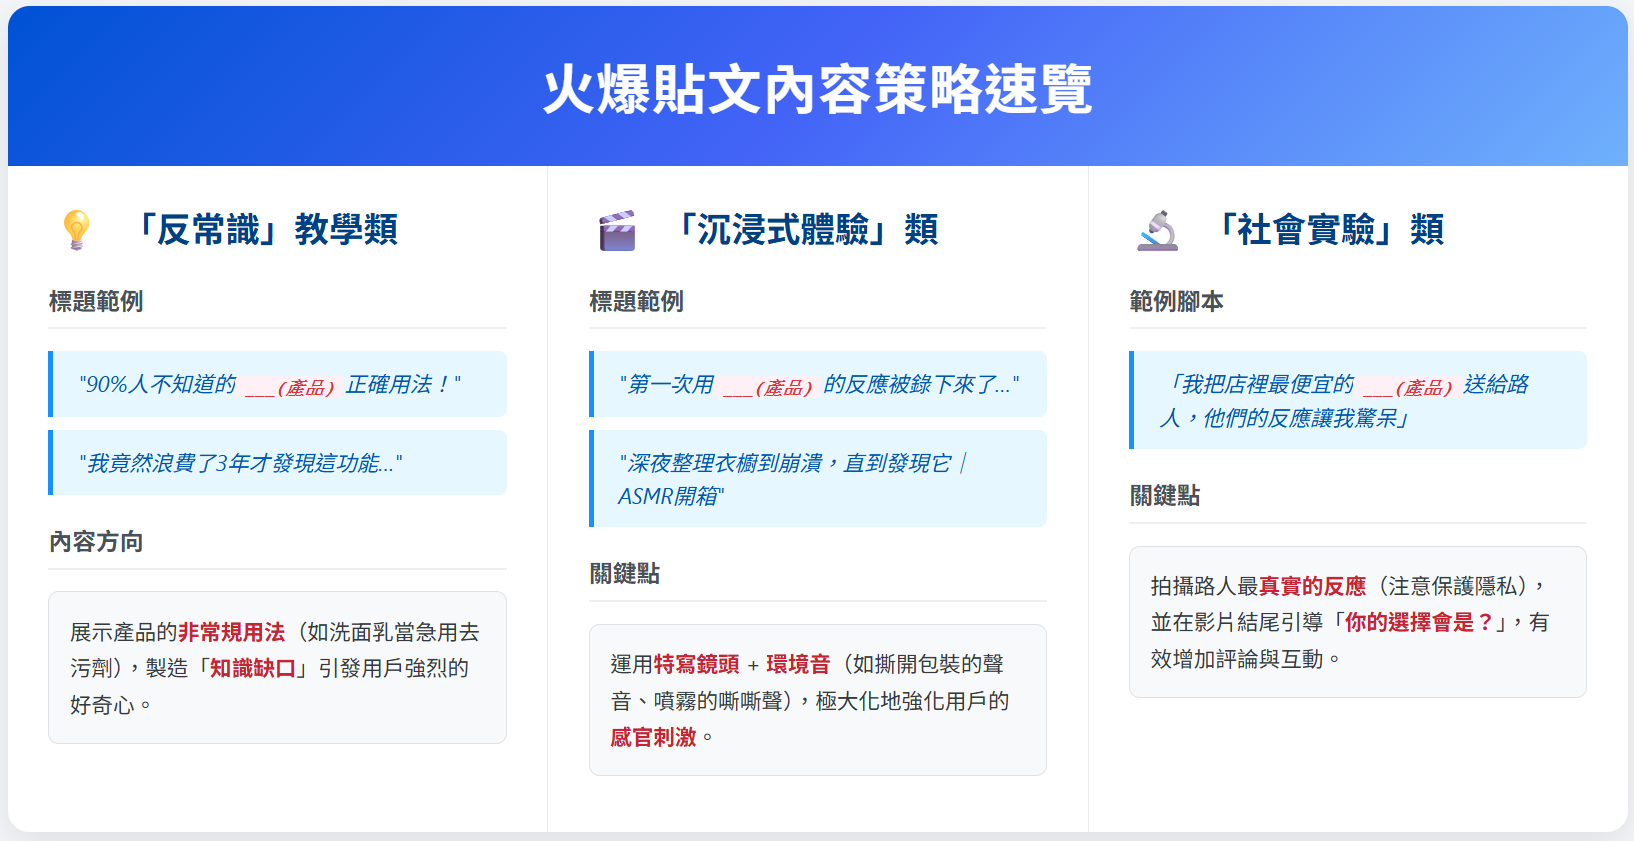Click the heading 「沉浸式體驗」類
This screenshot has width=1634, height=841.
click(x=802, y=230)
